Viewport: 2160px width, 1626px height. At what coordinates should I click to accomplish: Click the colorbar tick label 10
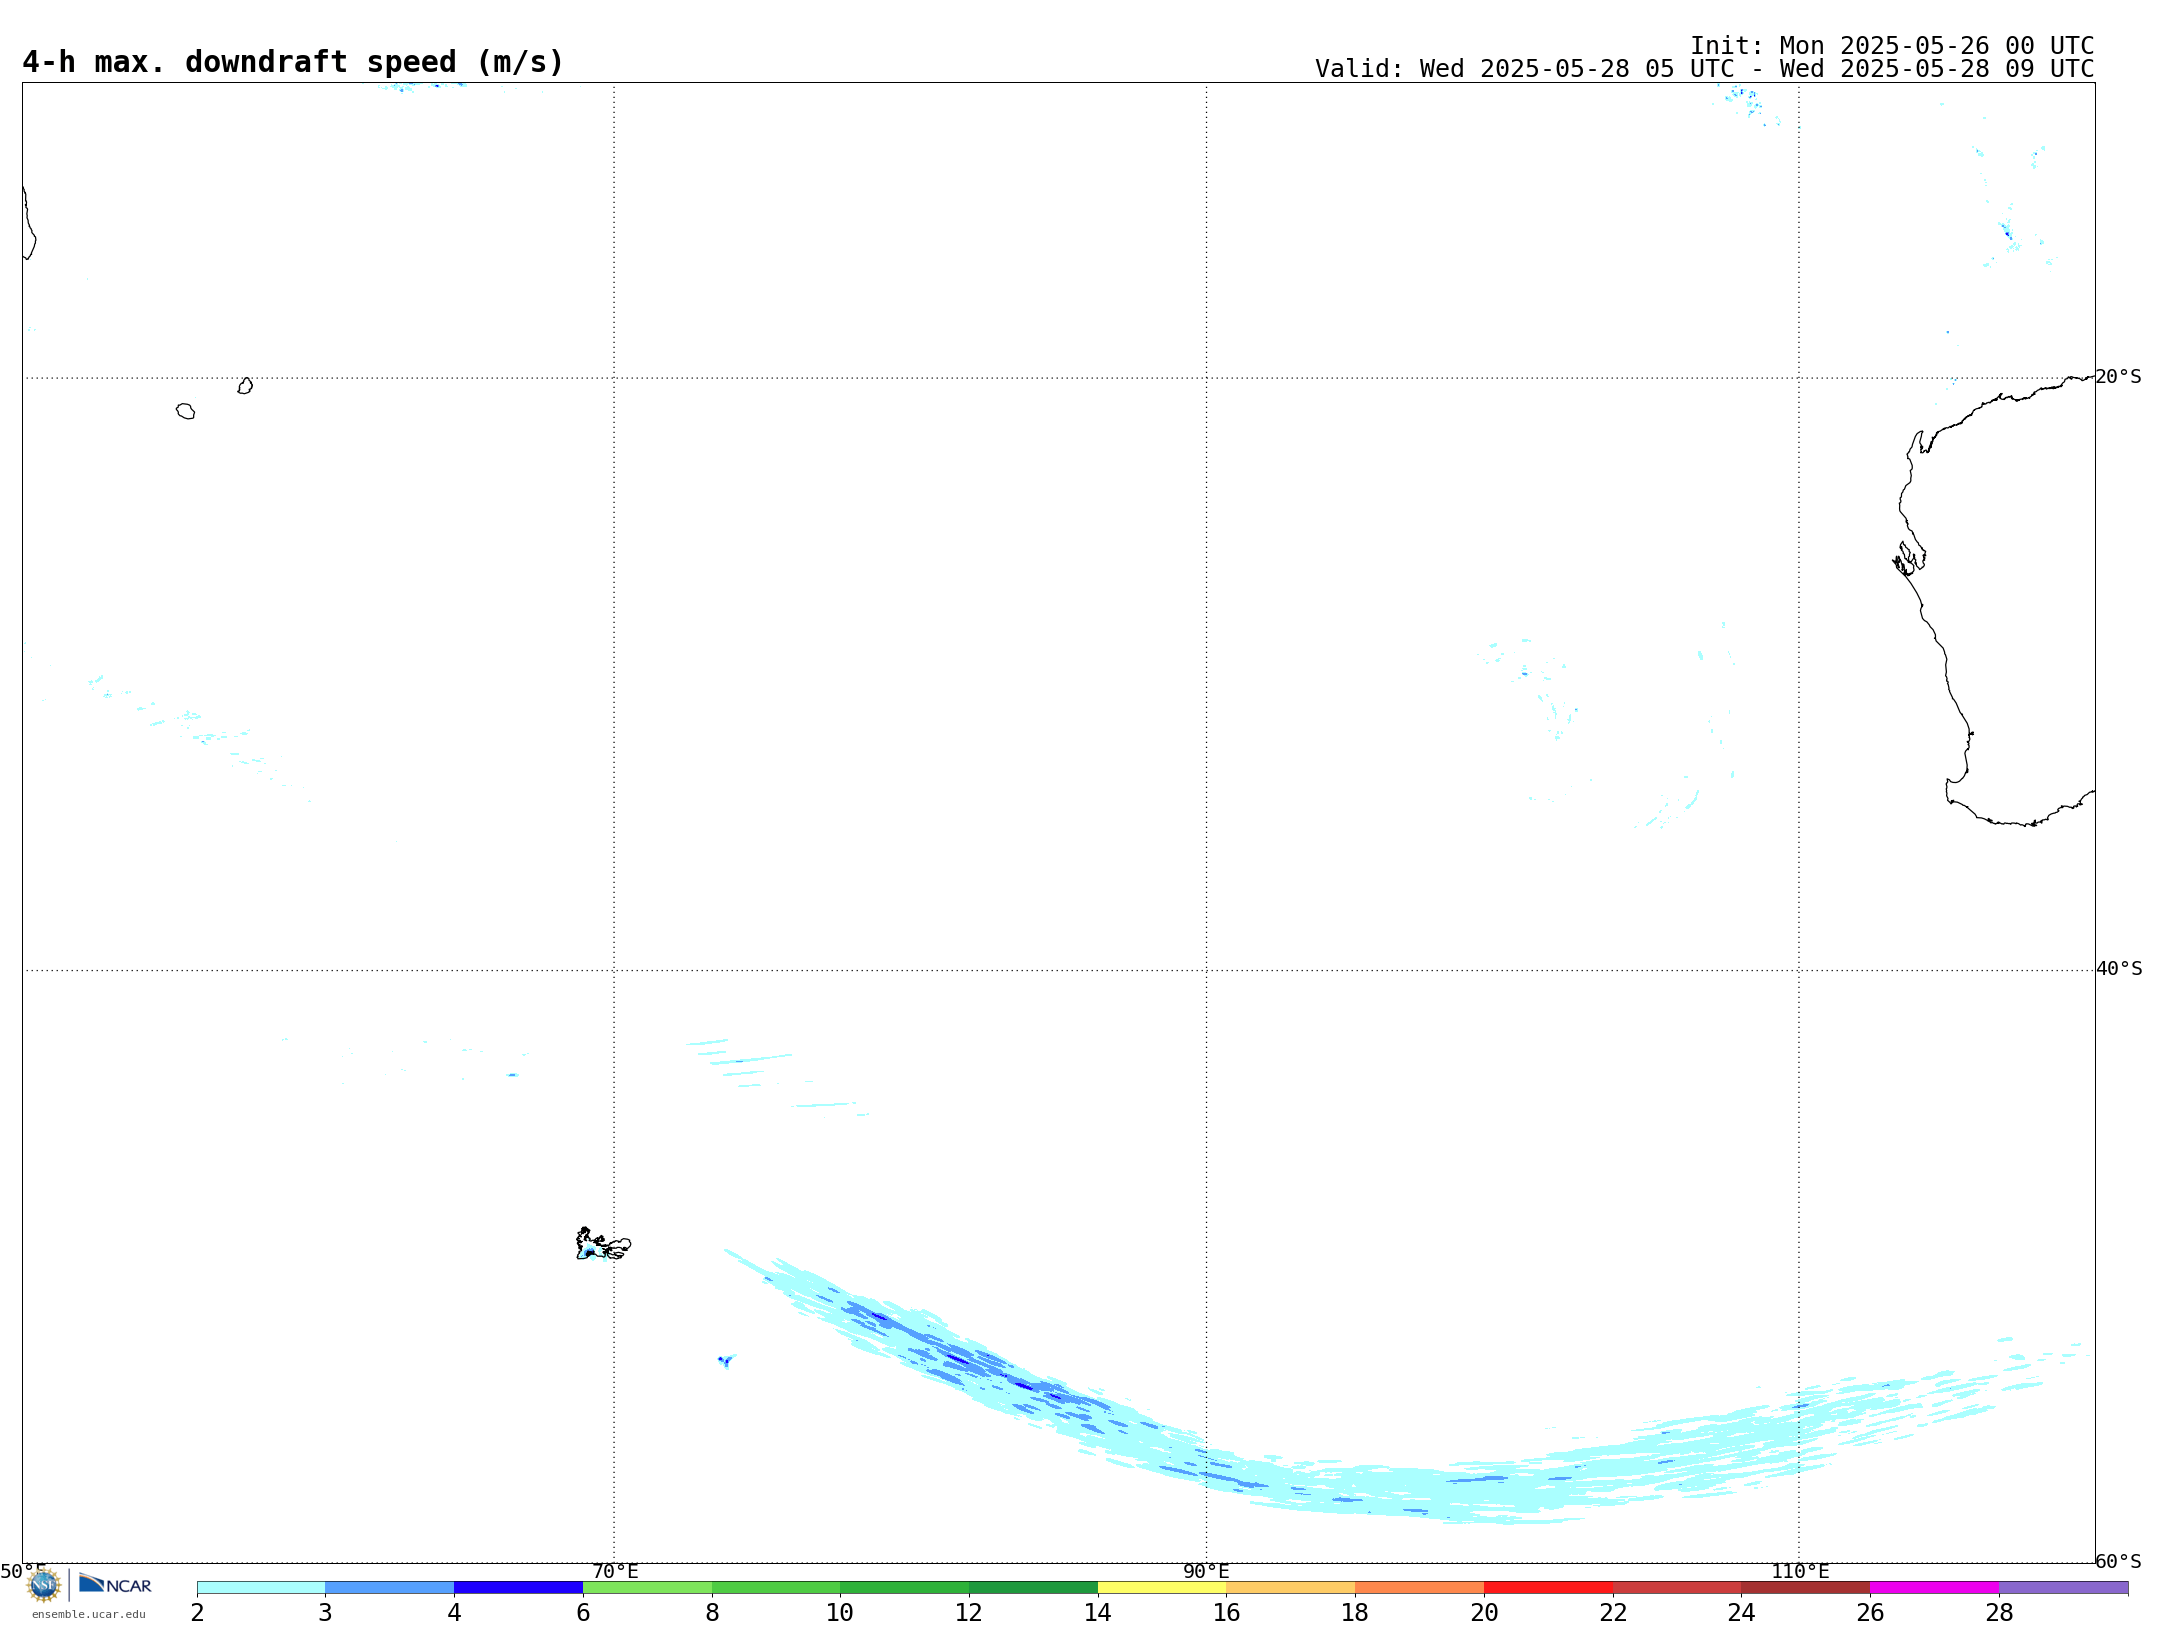[840, 1613]
